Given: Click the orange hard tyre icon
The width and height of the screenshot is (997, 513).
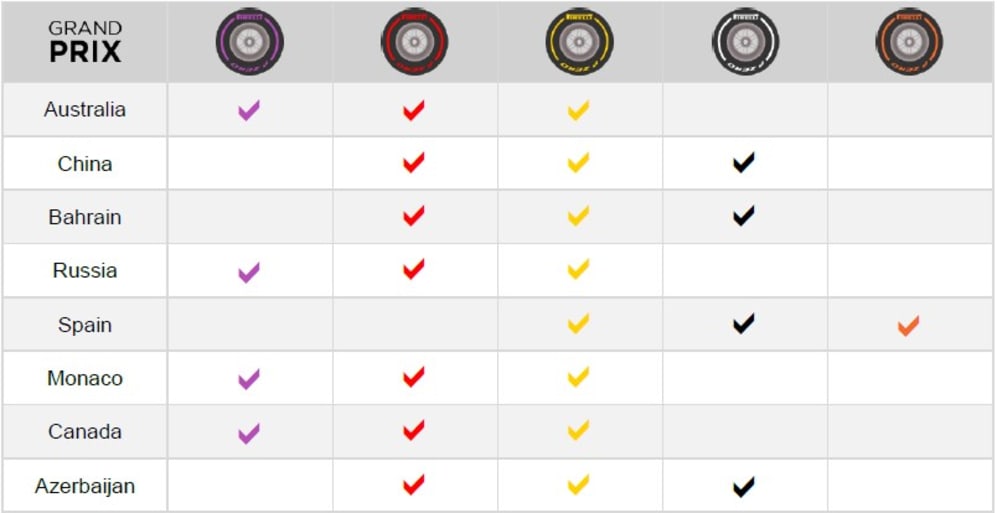Looking at the screenshot, I should click(909, 42).
